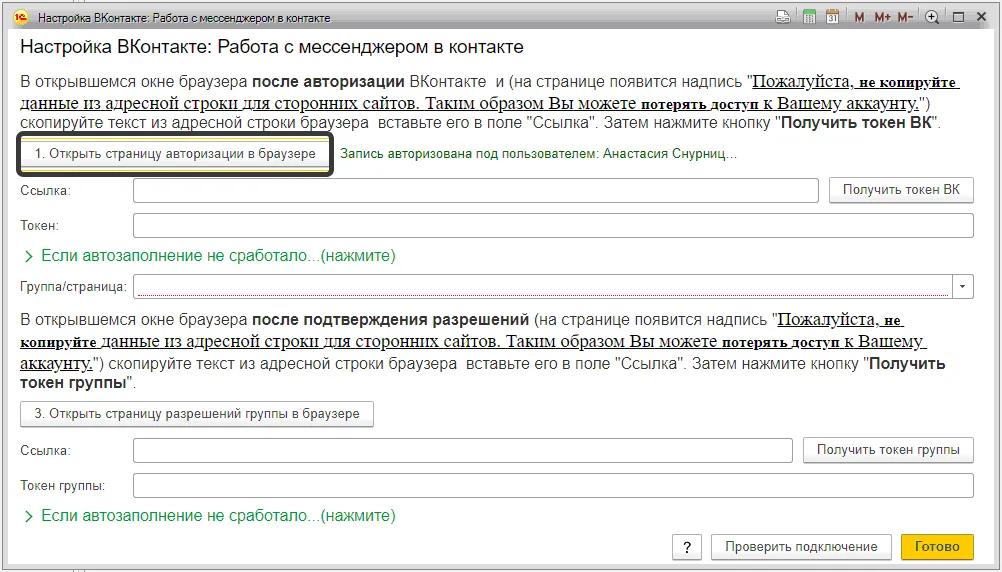Image resolution: width=1002 pixels, height=572 pixels.
Task: Focus the second 'Ссылка' field near group token
Action: 463,450
